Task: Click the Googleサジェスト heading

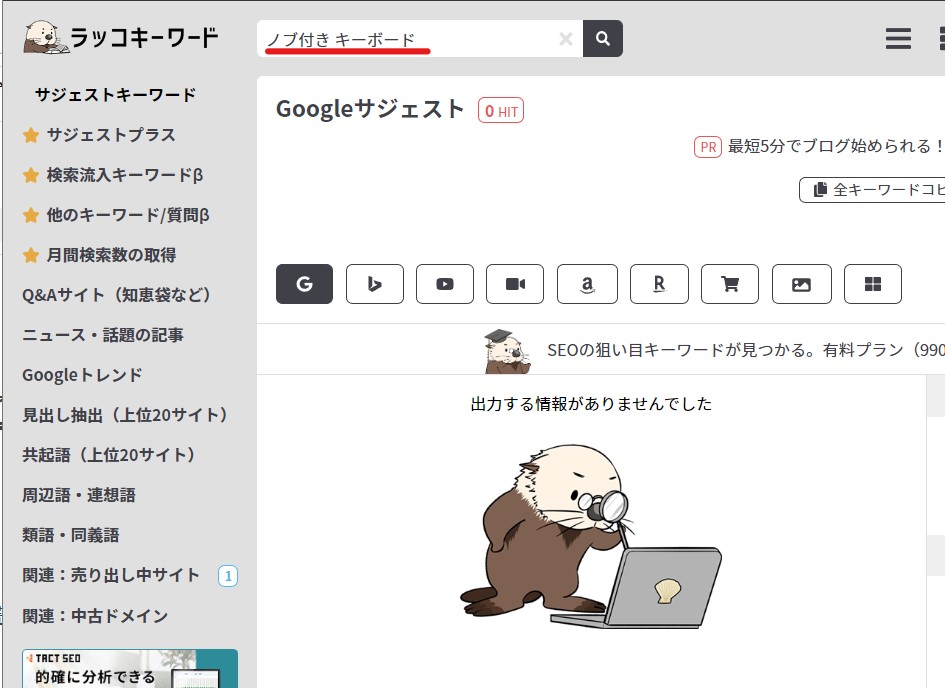Action: pyautogui.click(x=370, y=110)
